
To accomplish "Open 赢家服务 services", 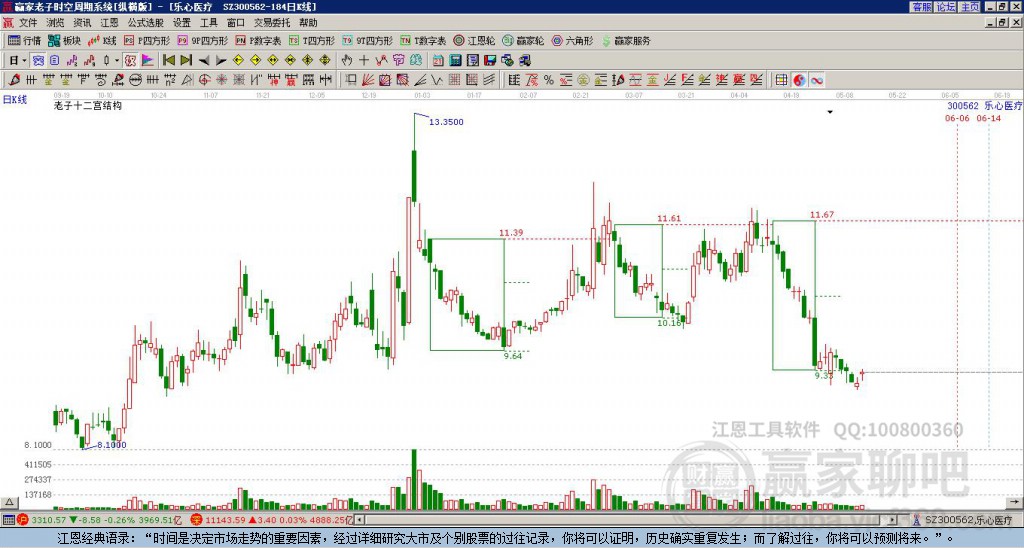I will (626, 40).
